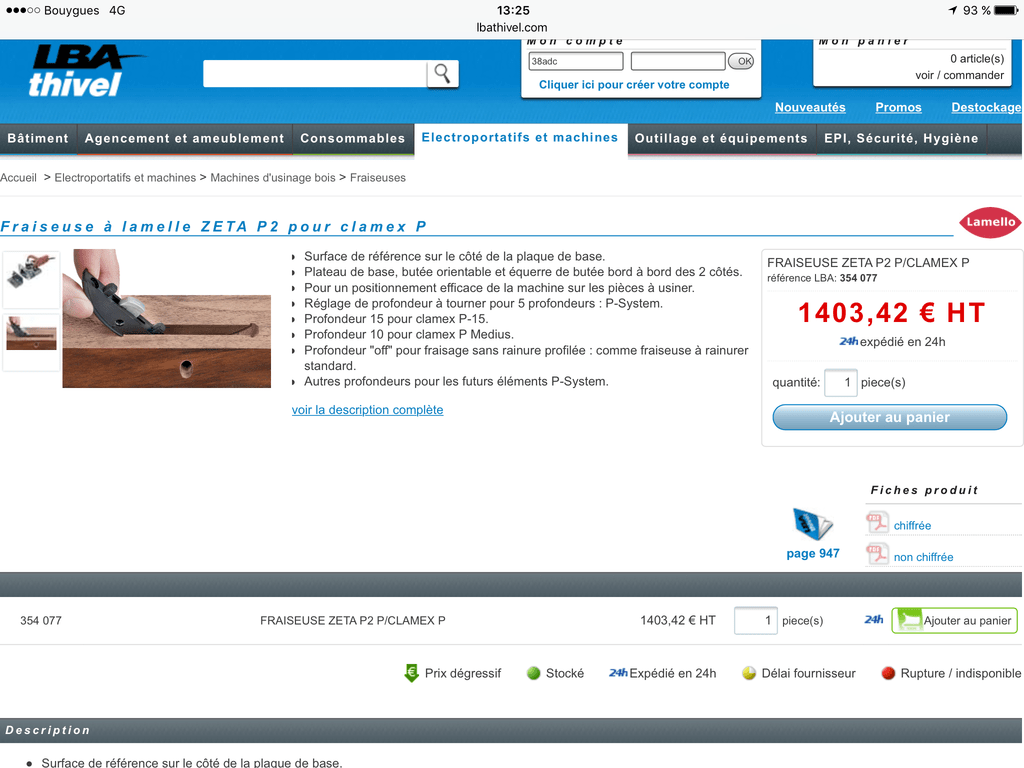
Task: Open Outillage et équipements menu
Action: tap(721, 138)
